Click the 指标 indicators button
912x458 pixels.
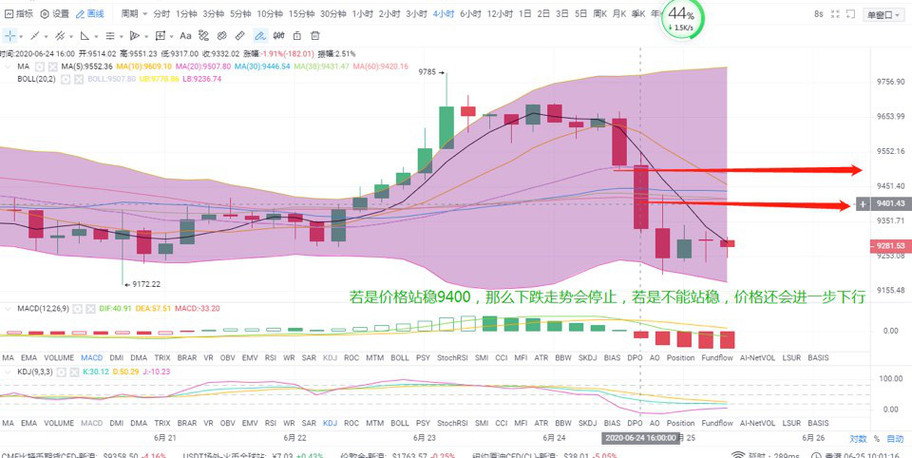click(19, 14)
